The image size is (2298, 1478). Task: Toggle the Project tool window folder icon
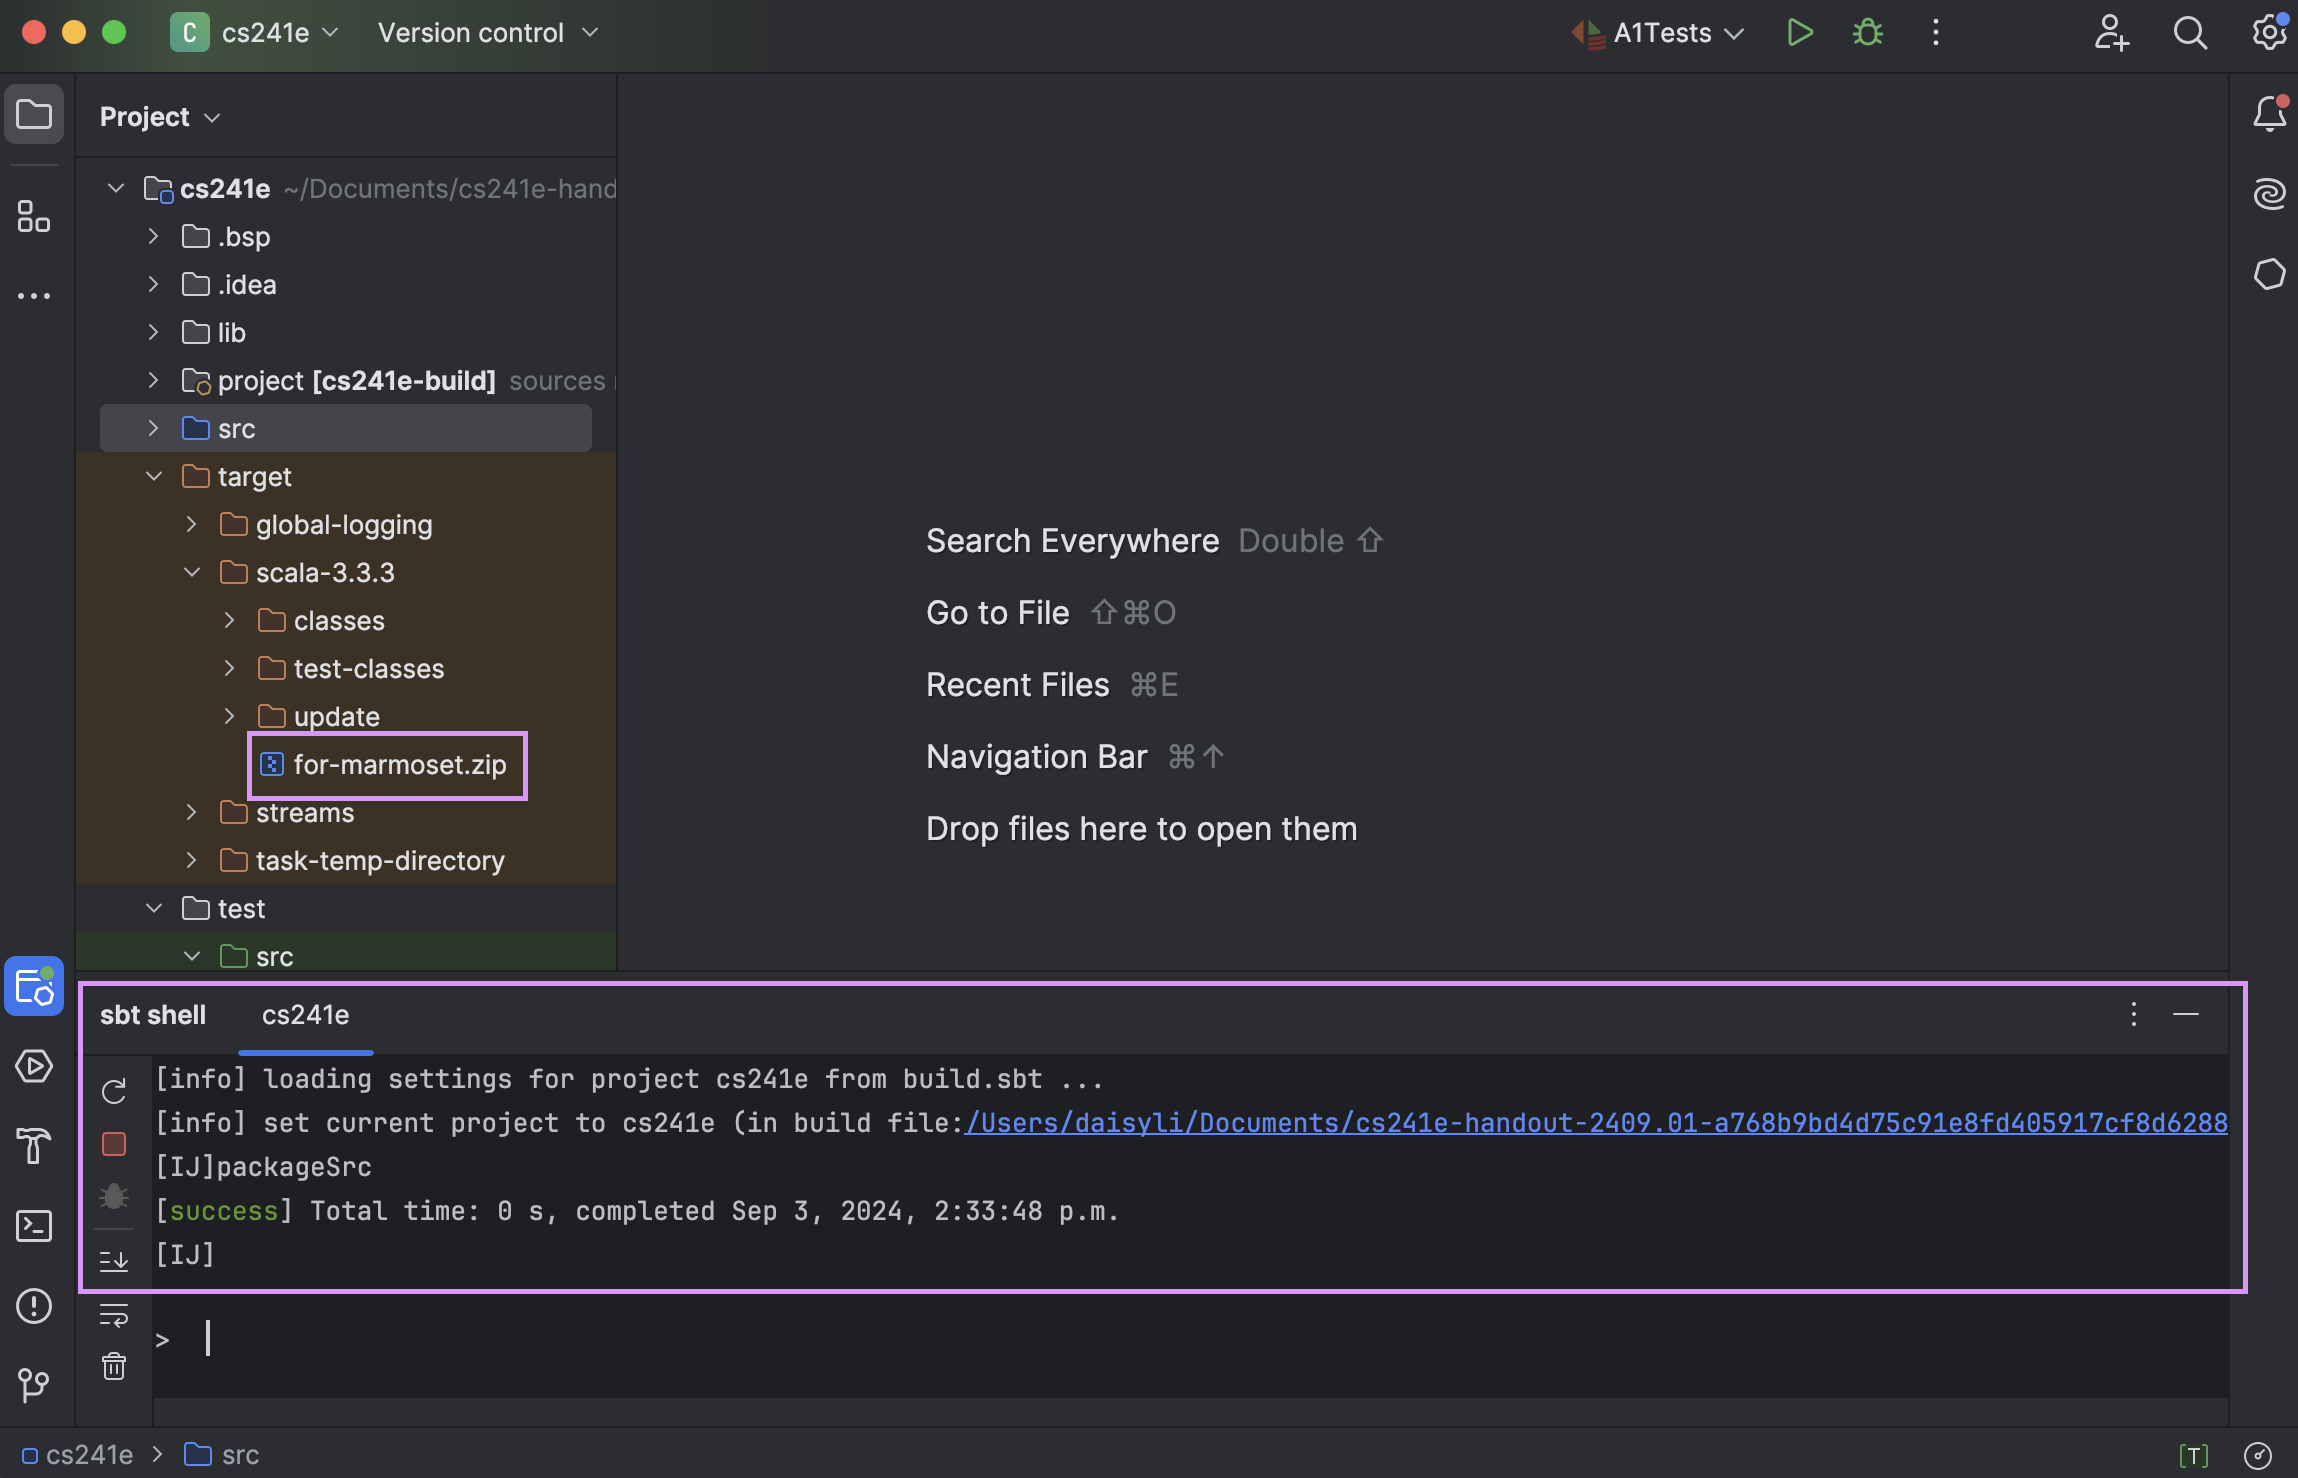[x=34, y=114]
